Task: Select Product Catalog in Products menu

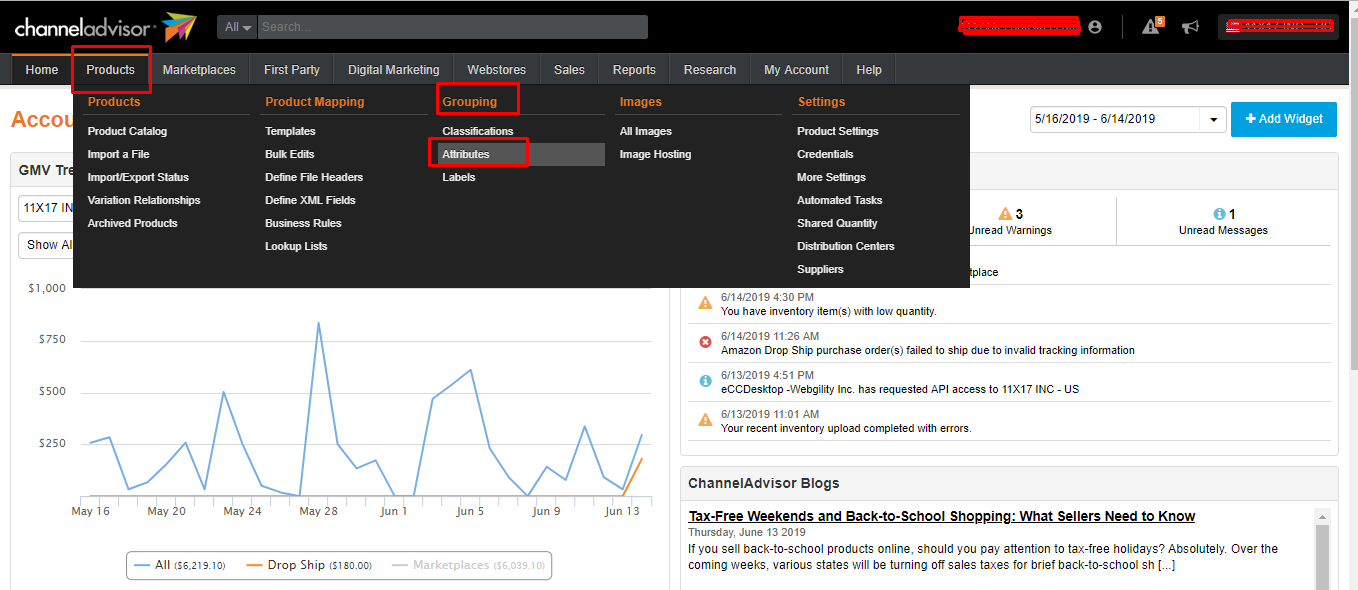Action: tap(127, 131)
